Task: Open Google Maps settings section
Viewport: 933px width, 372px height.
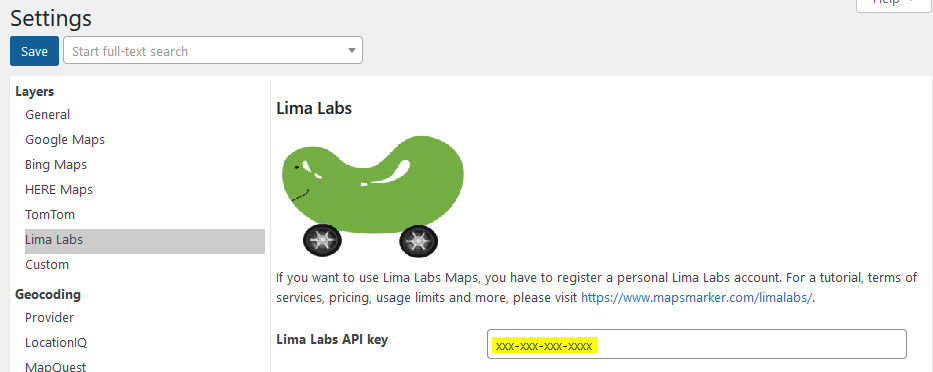Action: 65,139
